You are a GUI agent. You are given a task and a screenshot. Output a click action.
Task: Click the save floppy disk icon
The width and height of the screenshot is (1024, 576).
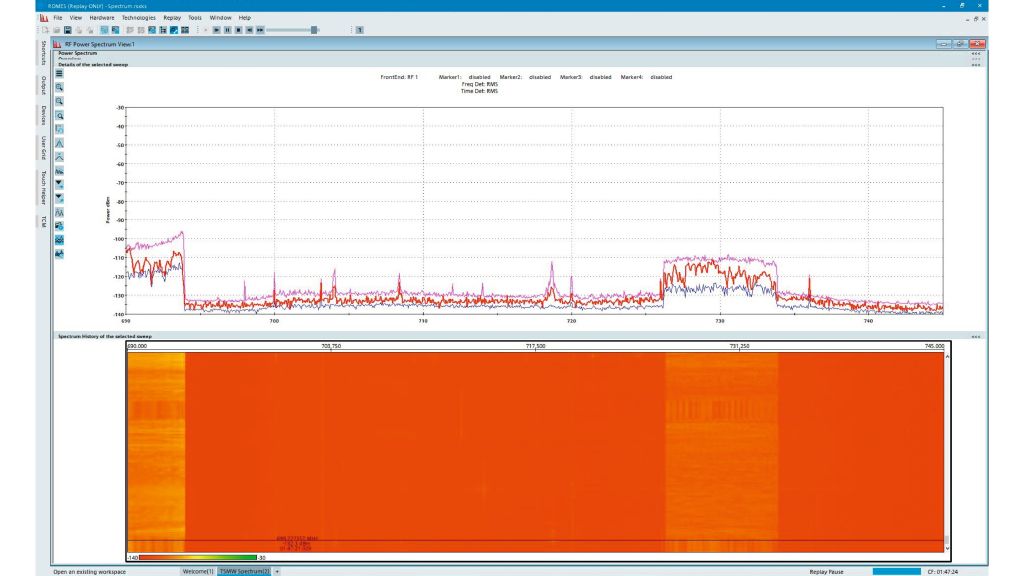click(x=67, y=30)
